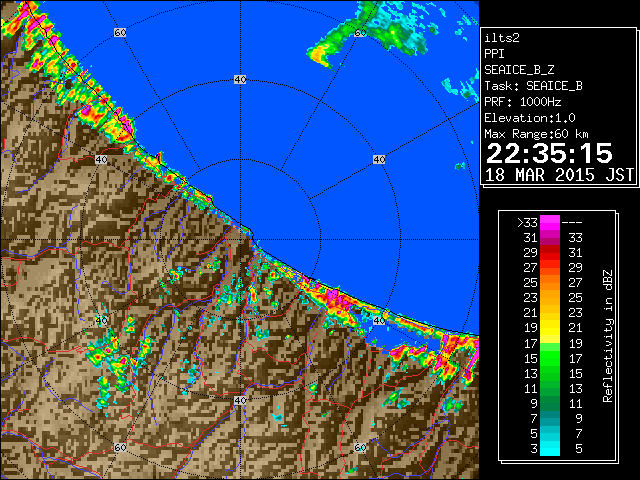Click the 'Elevation:1.0' line

coord(530,118)
